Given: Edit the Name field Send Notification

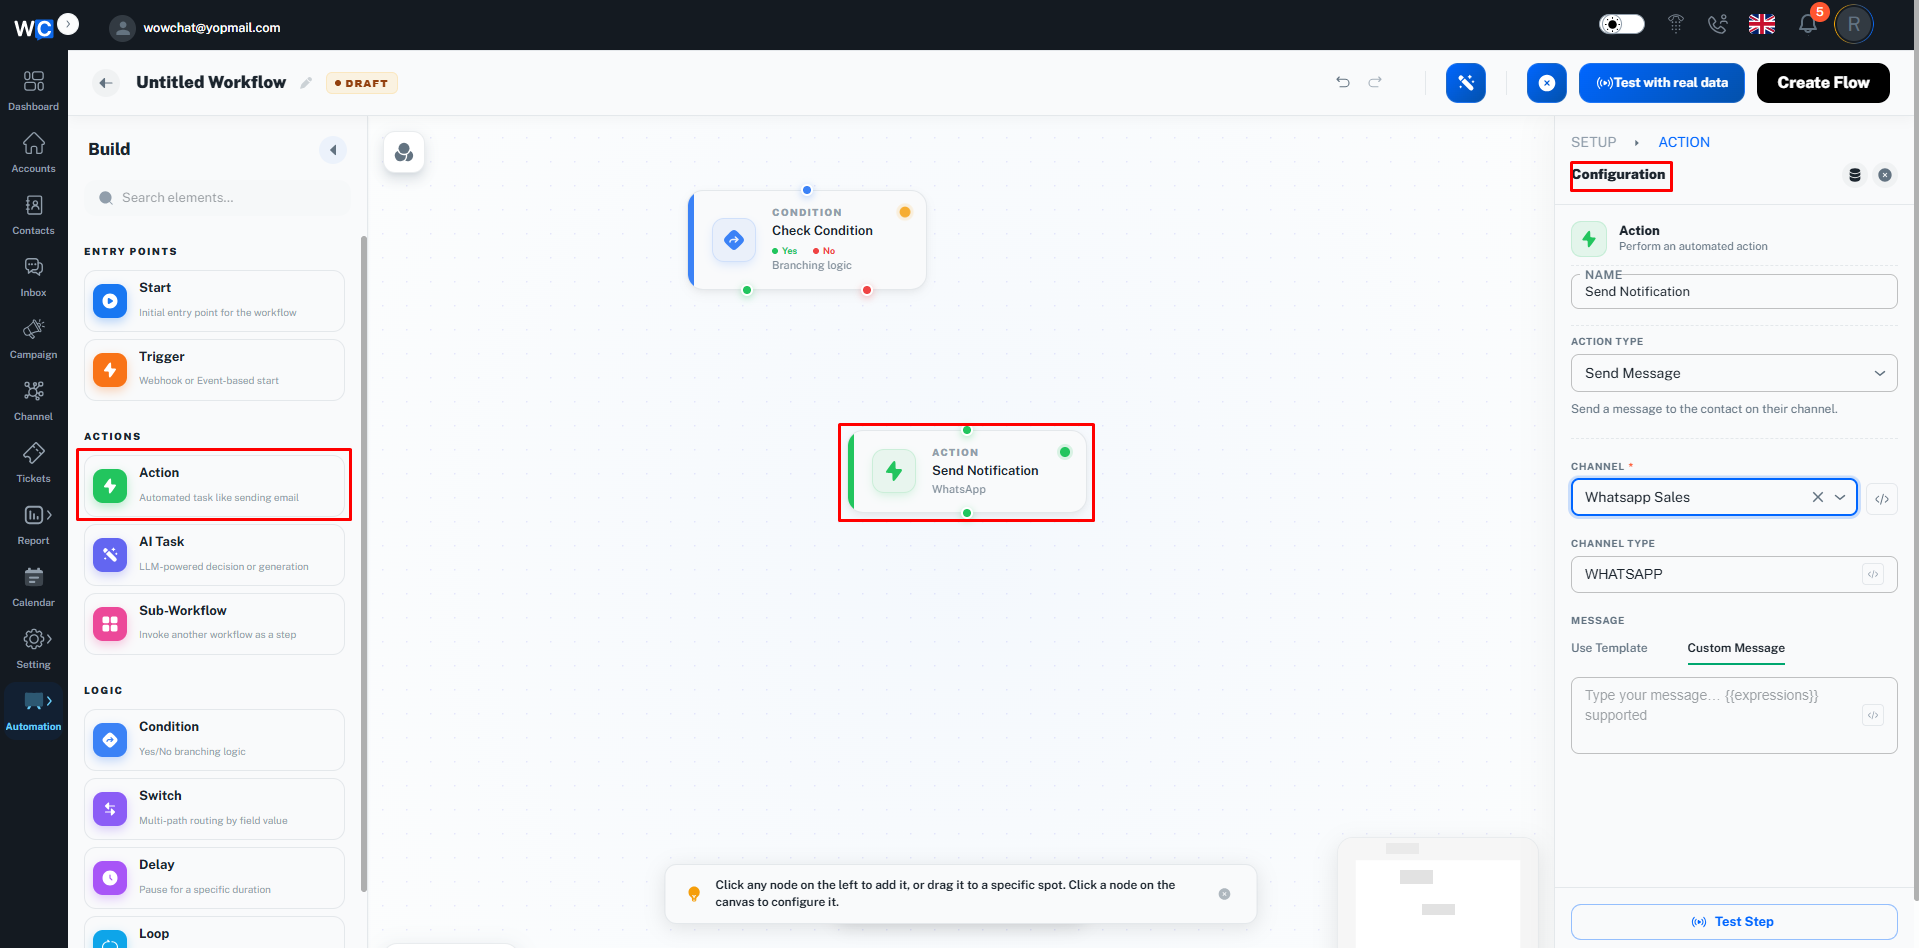Looking at the screenshot, I should coord(1734,292).
